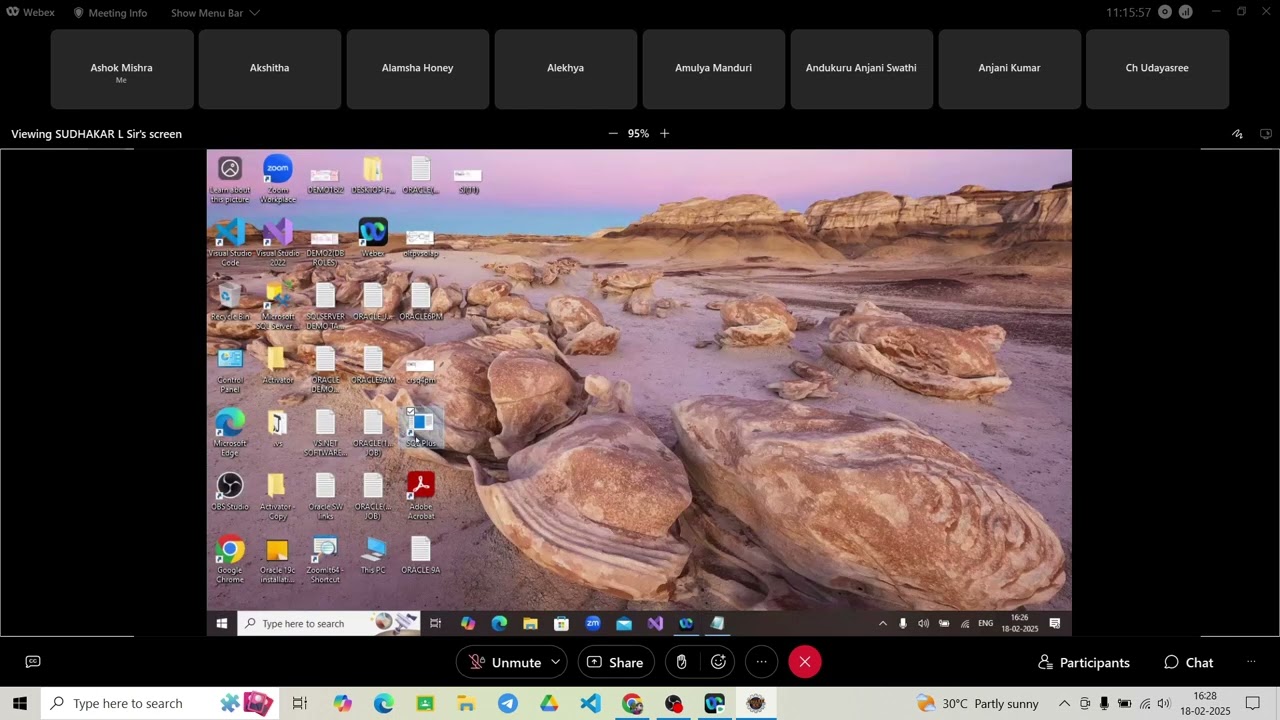The image size is (1280, 720).
Task: Toggle the Participants panel
Action: point(1084,662)
